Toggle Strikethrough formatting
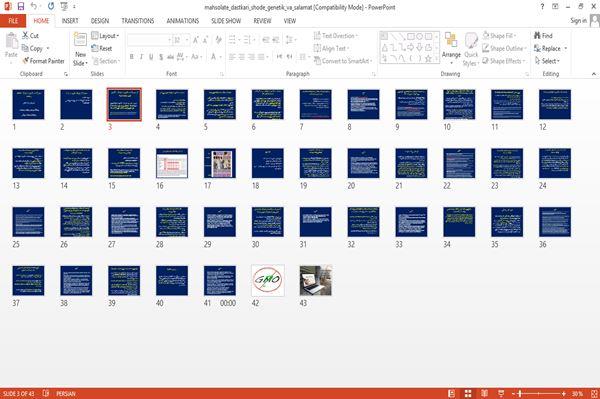 (x=171, y=57)
